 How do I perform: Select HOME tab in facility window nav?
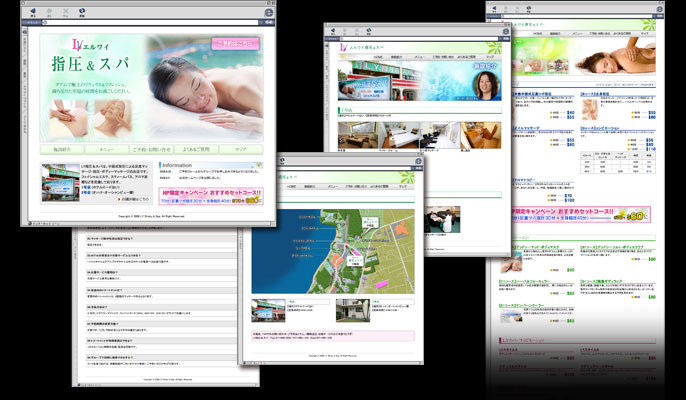[x=378, y=57]
